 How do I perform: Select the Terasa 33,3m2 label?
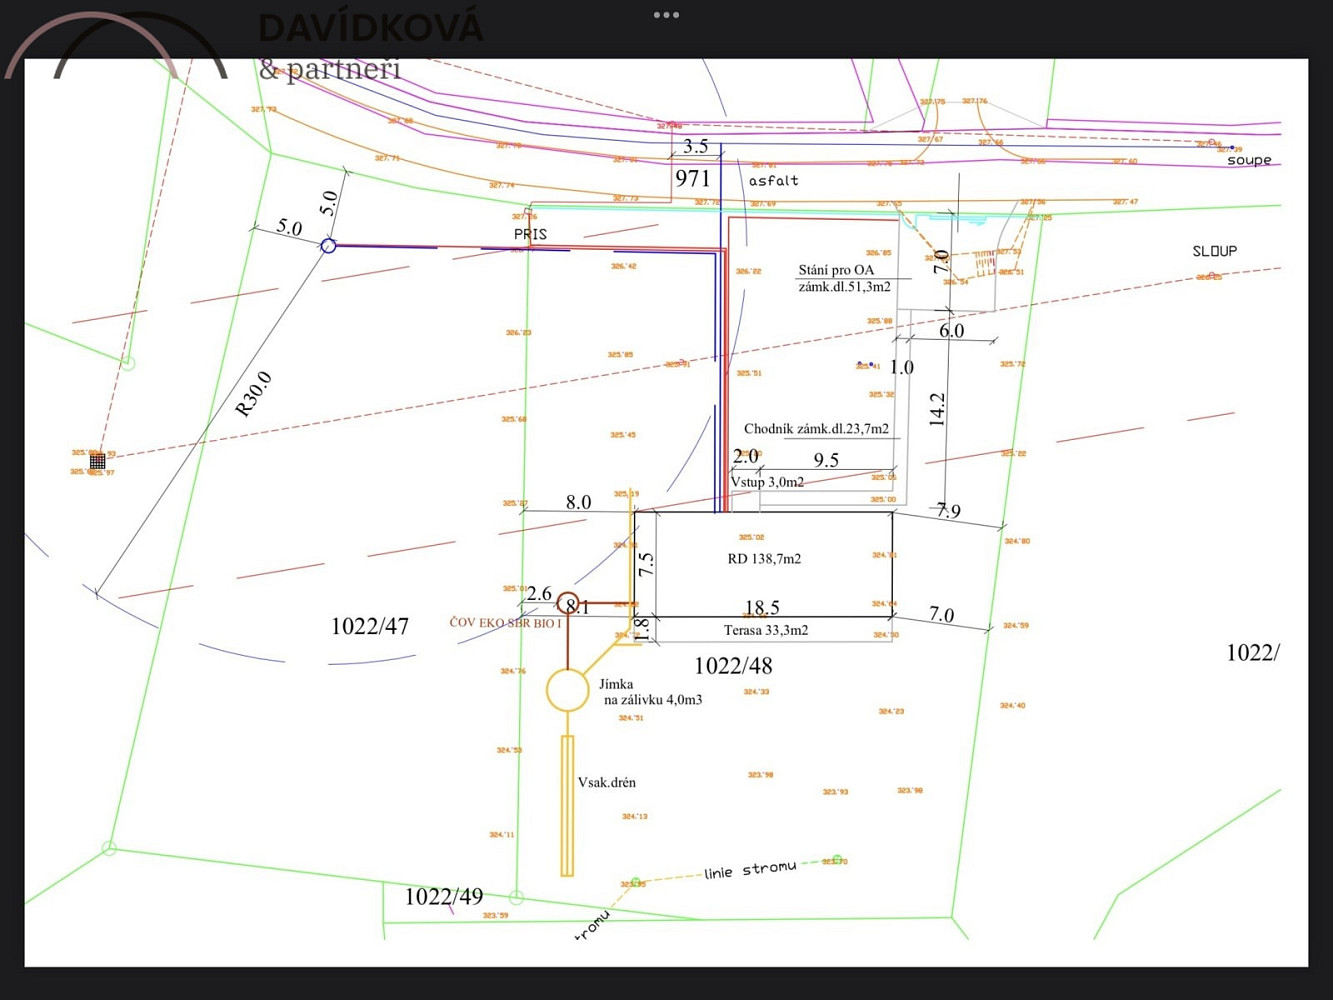[x=766, y=630]
